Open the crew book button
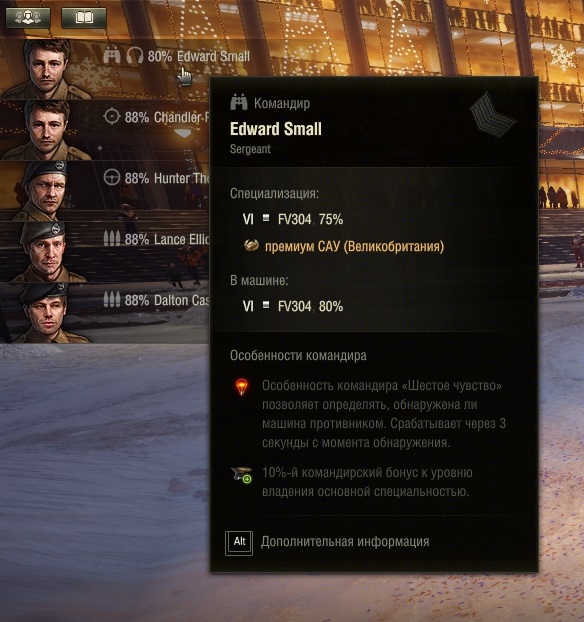Screen dimensions: 584x622 click(x=84, y=17)
